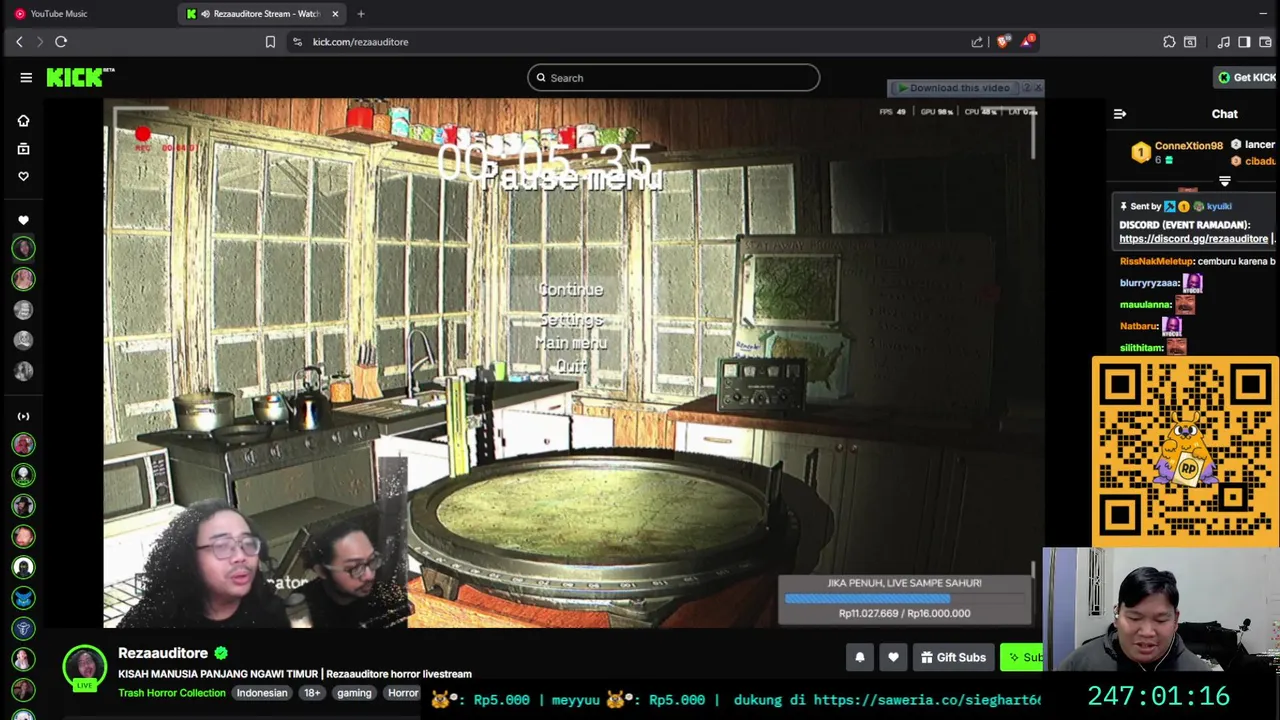
Task: Click chat user Natbaru
Action: 1139,326
